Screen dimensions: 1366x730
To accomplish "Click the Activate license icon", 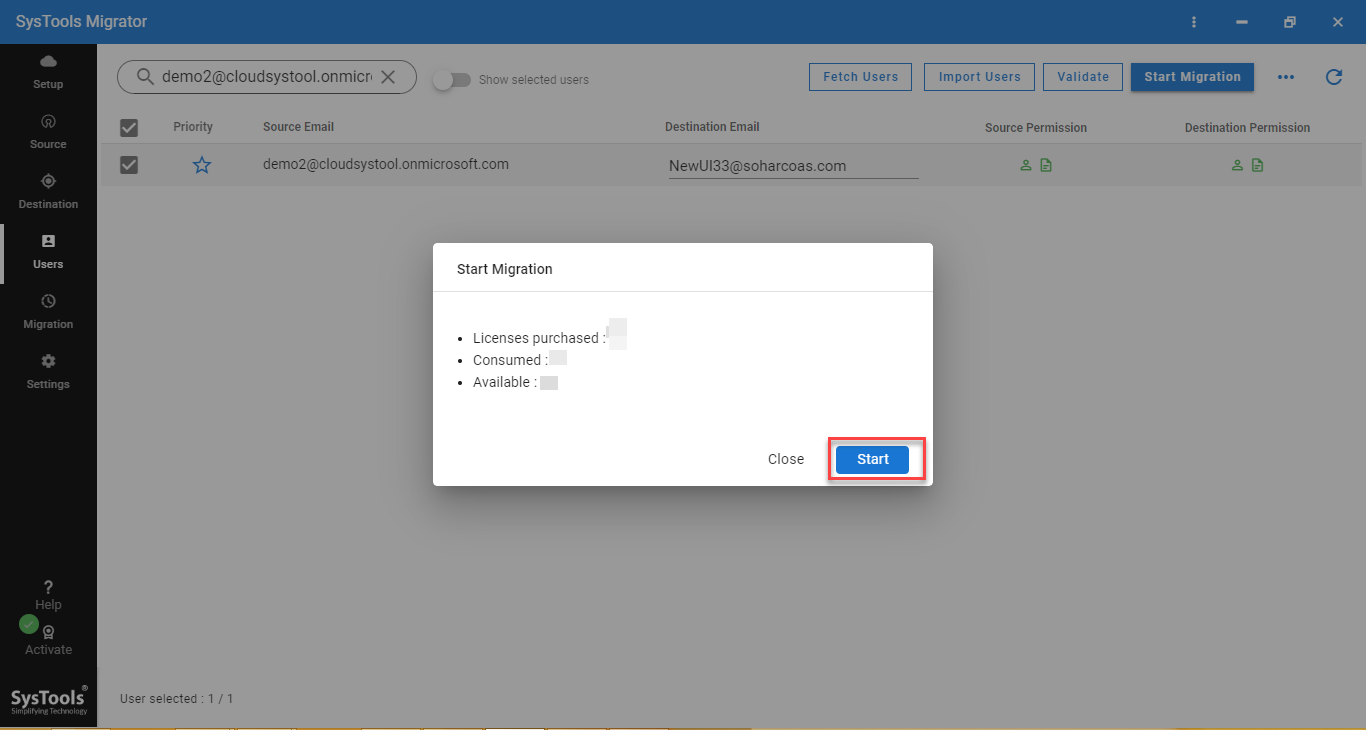I will [48, 632].
